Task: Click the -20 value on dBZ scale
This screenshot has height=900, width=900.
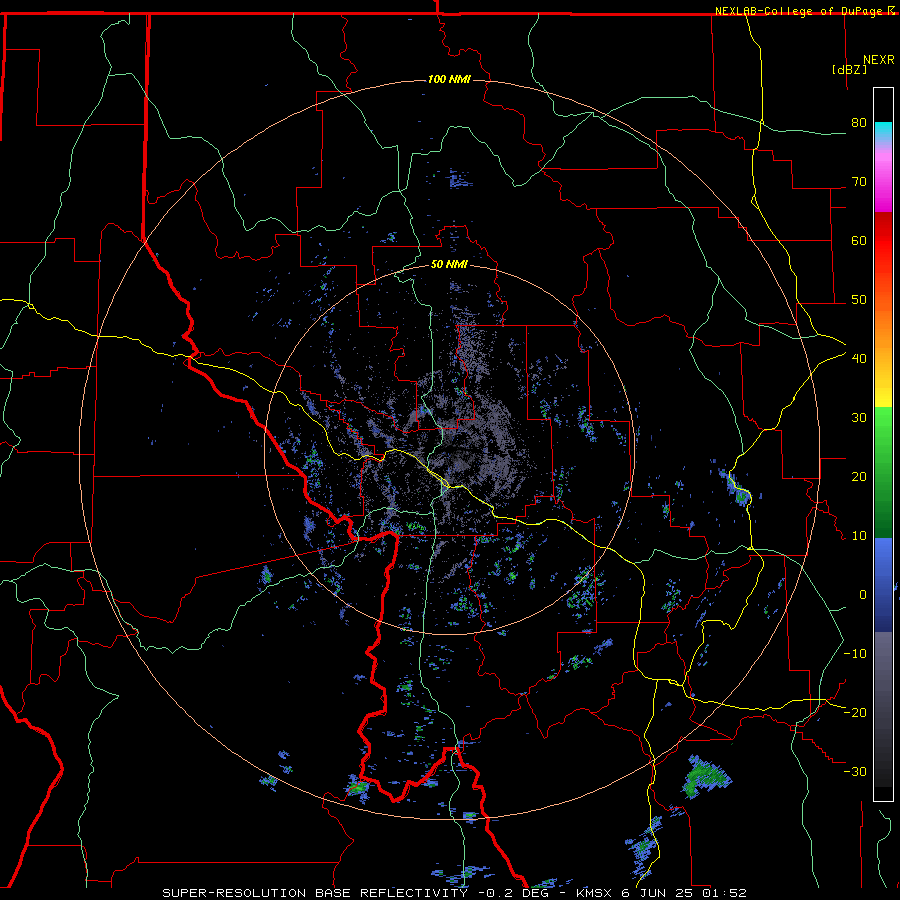Action: point(855,712)
